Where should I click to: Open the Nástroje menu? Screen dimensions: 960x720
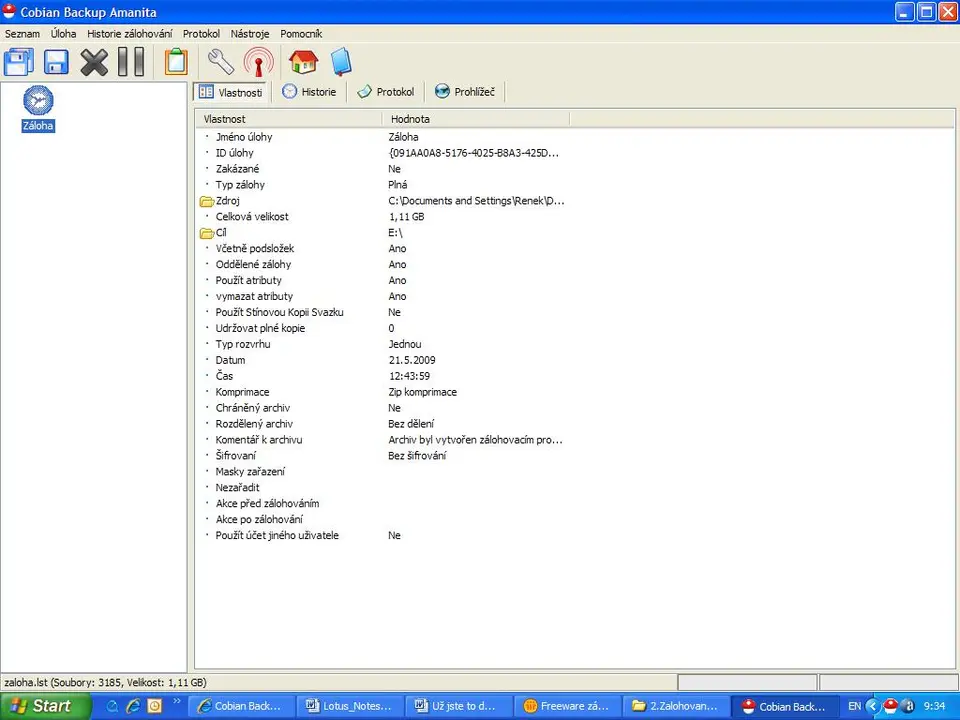point(250,34)
